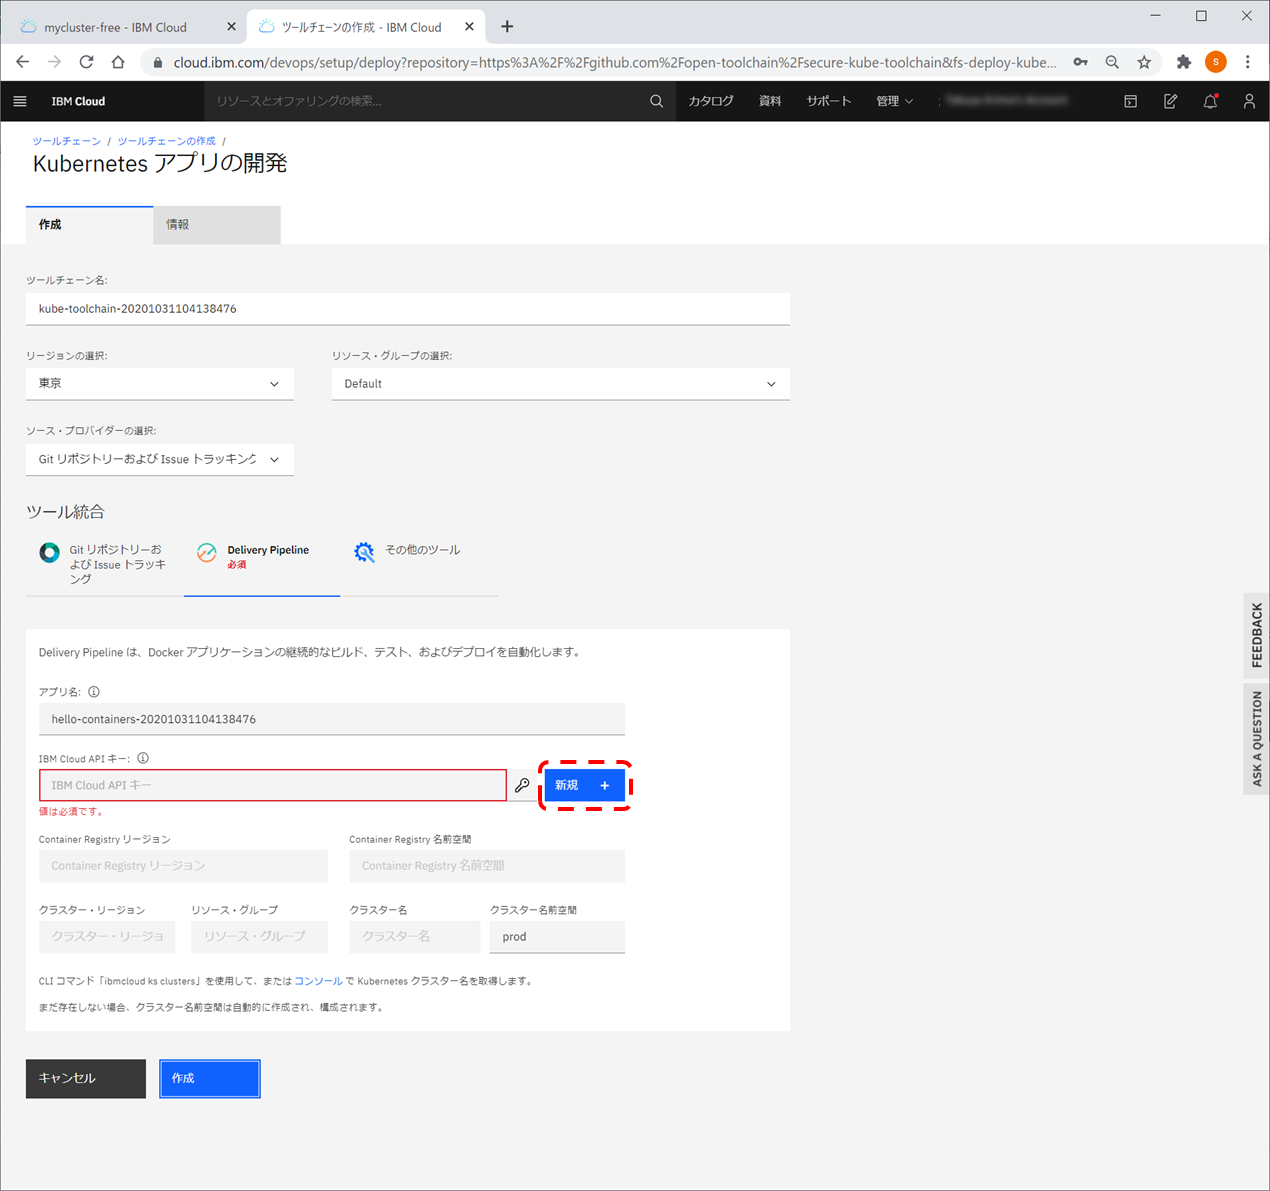Open the notifications bell icon

pyautogui.click(x=1210, y=101)
